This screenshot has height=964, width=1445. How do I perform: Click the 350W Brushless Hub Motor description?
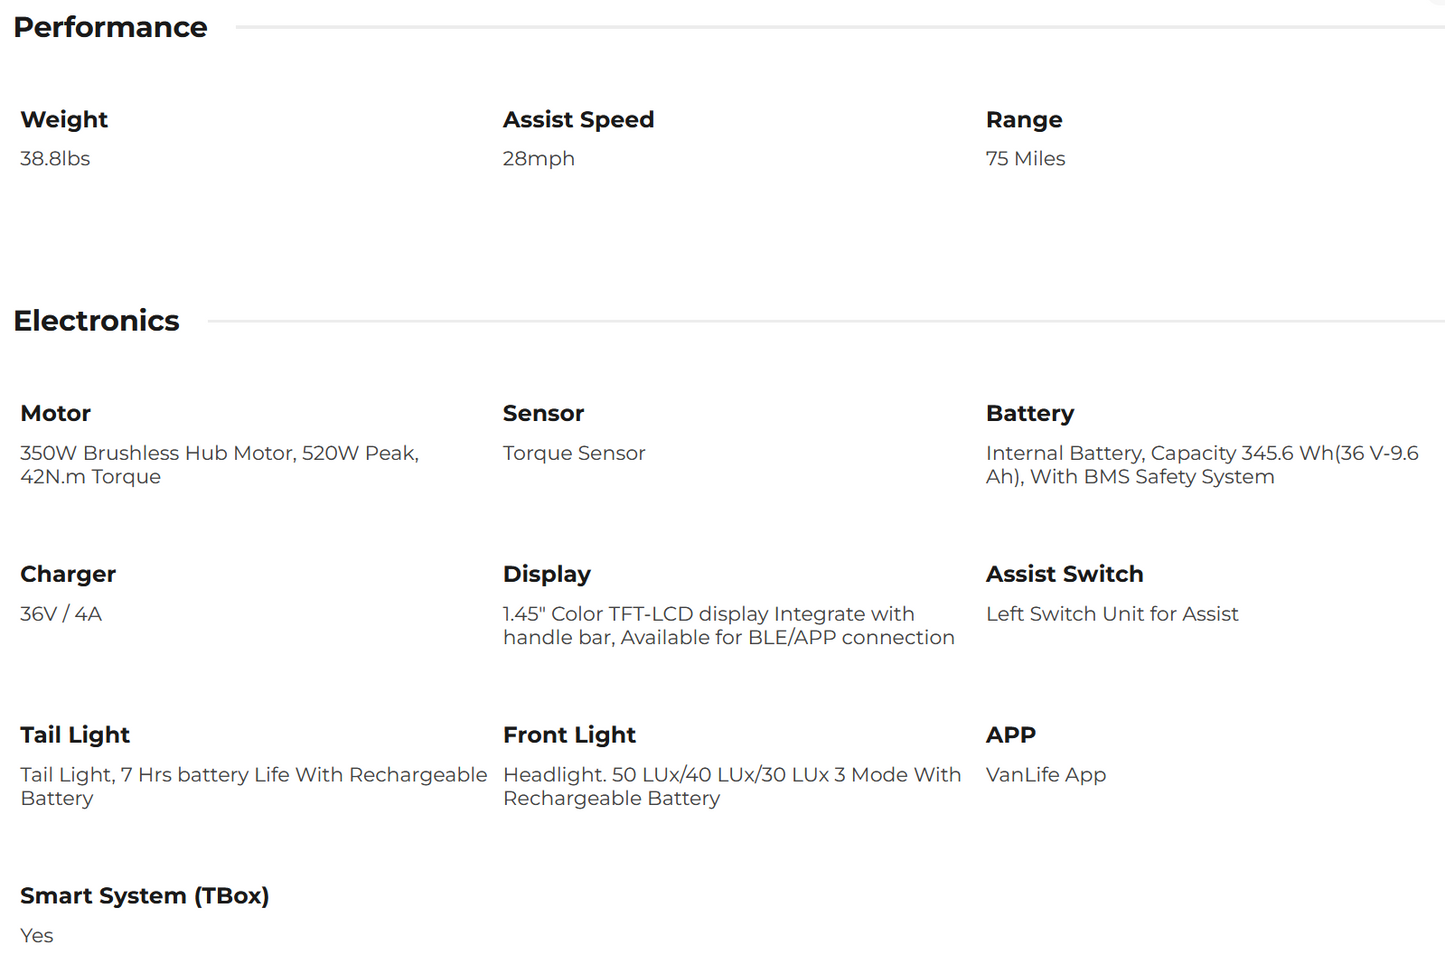coord(219,465)
